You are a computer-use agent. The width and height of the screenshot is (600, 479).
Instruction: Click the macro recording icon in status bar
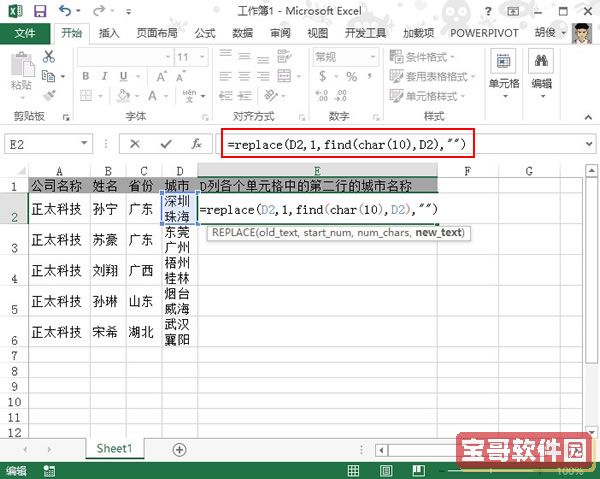click(49, 471)
